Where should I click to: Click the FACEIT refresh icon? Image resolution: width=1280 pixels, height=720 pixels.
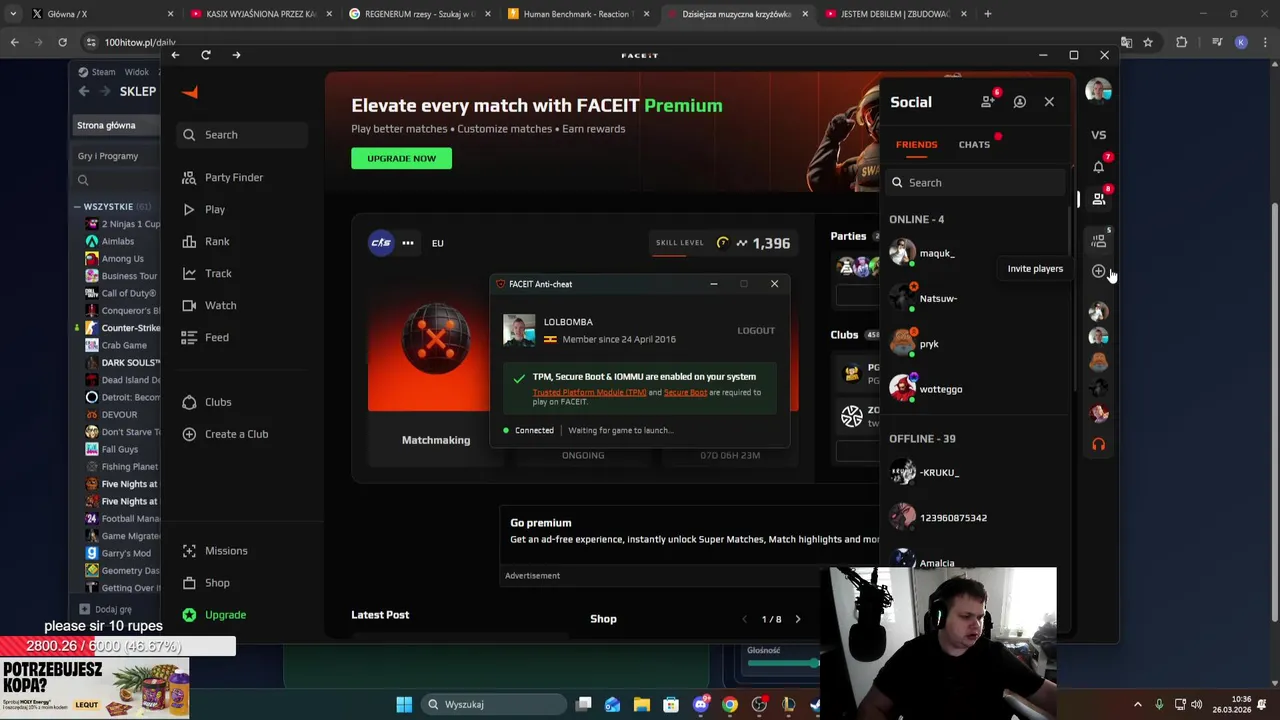[205, 55]
